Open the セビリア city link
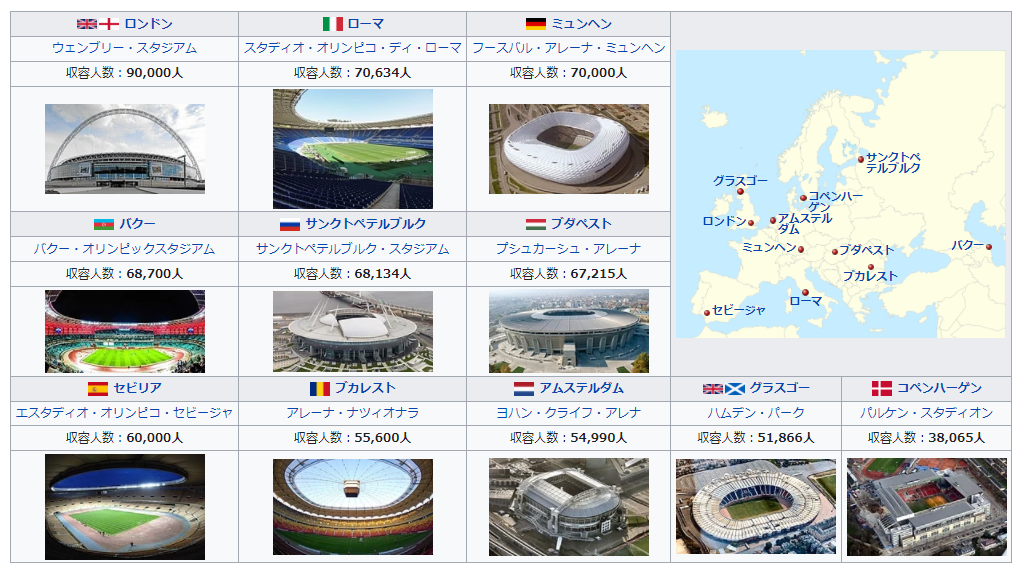Screen dimensions: 1027x575 coord(137,388)
